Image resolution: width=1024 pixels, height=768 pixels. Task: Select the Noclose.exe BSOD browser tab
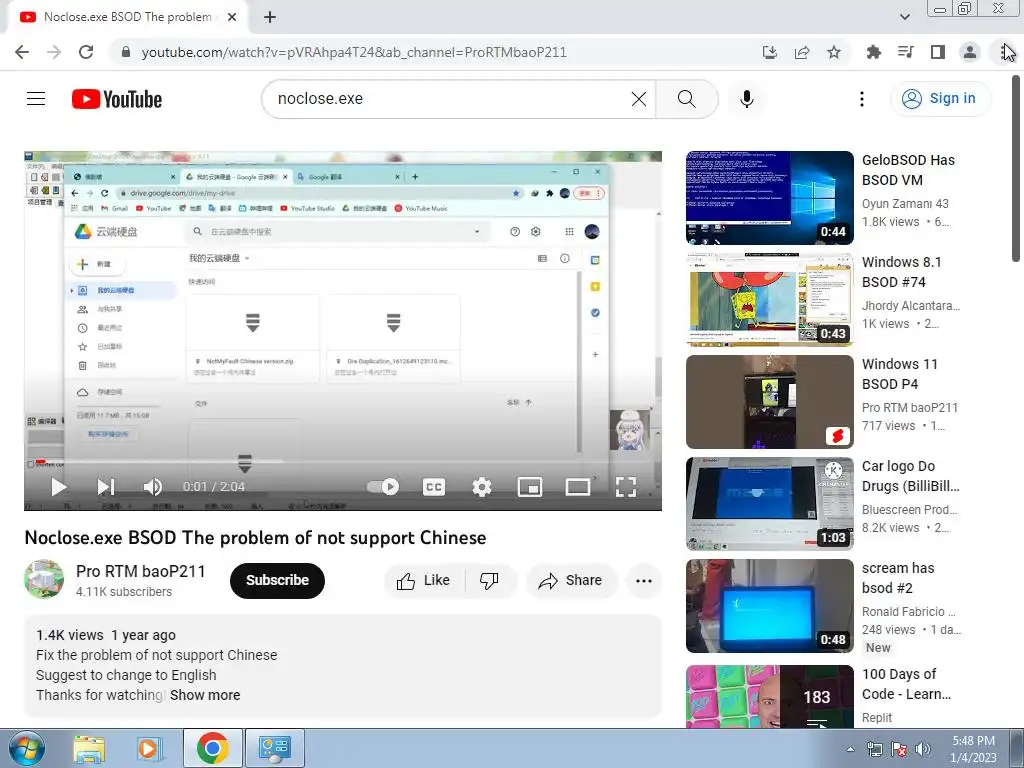tap(127, 17)
